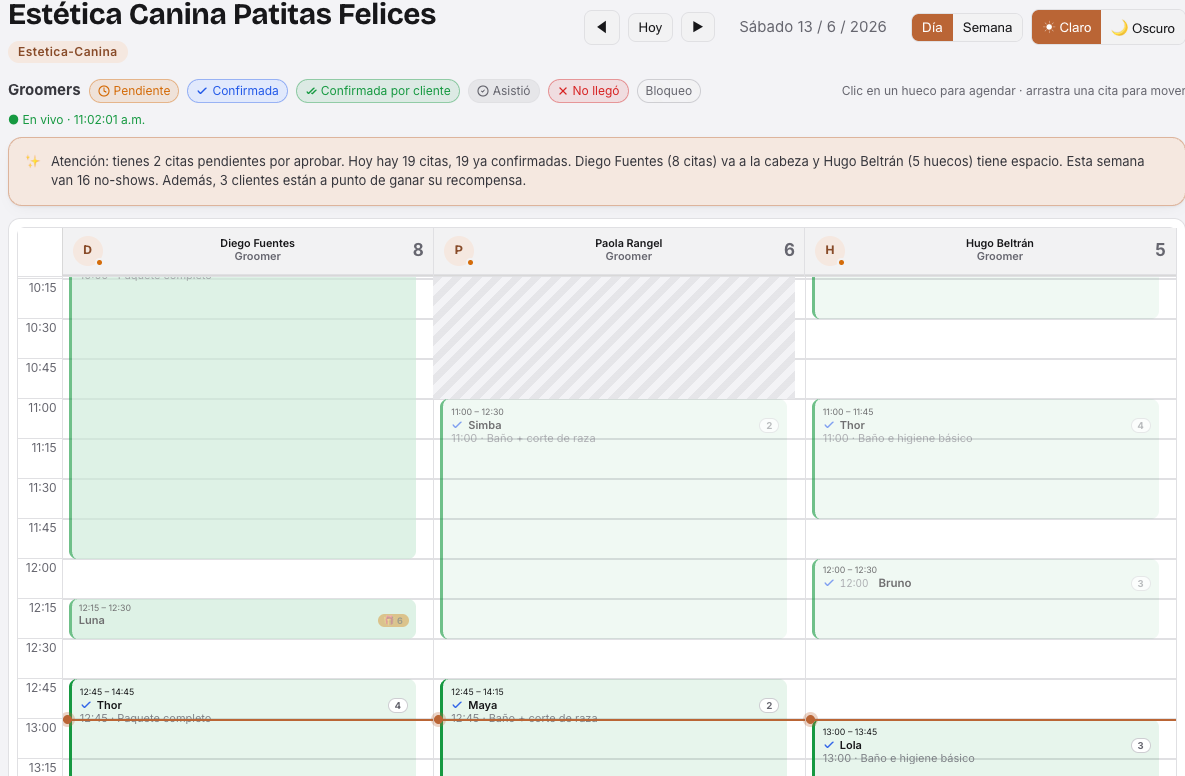Click Hugo Beltrán avatar H
This screenshot has height=776, width=1185.
click(x=830, y=250)
